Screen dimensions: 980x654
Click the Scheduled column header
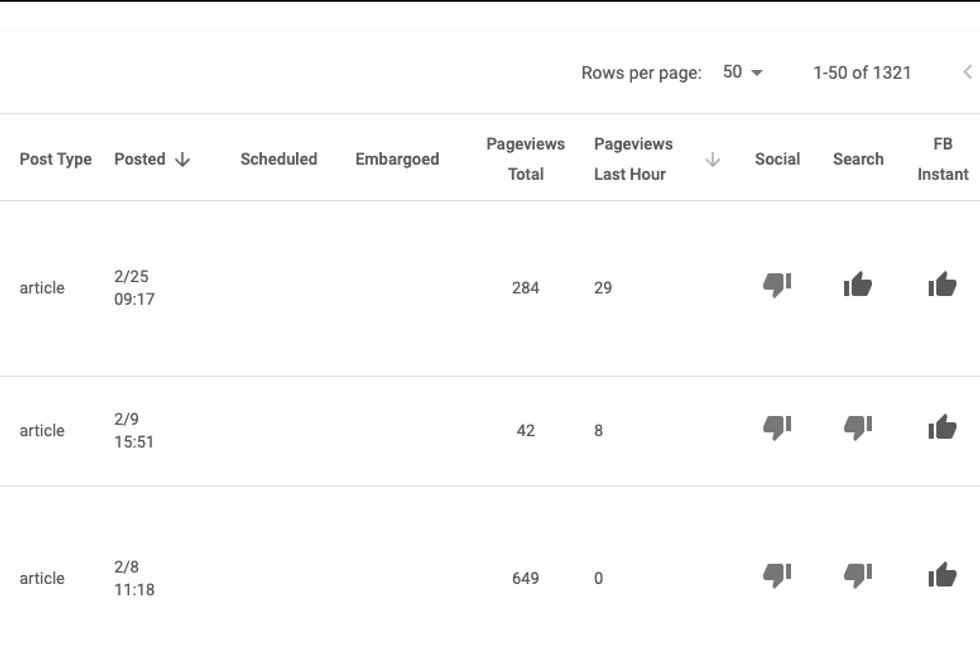tap(278, 159)
